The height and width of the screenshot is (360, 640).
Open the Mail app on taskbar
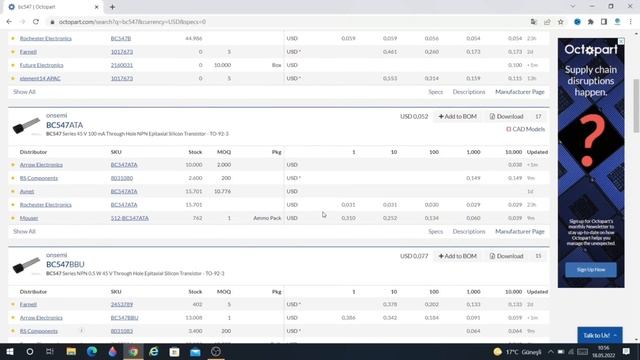195,351
